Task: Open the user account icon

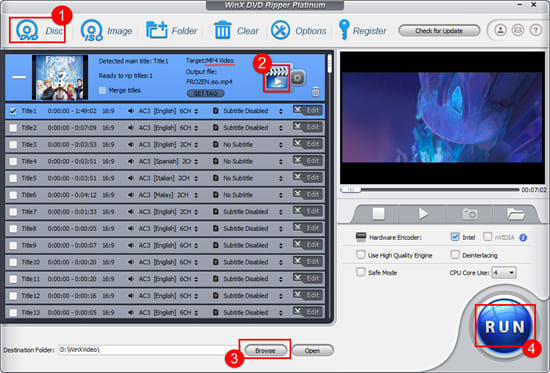Action: (x=501, y=31)
